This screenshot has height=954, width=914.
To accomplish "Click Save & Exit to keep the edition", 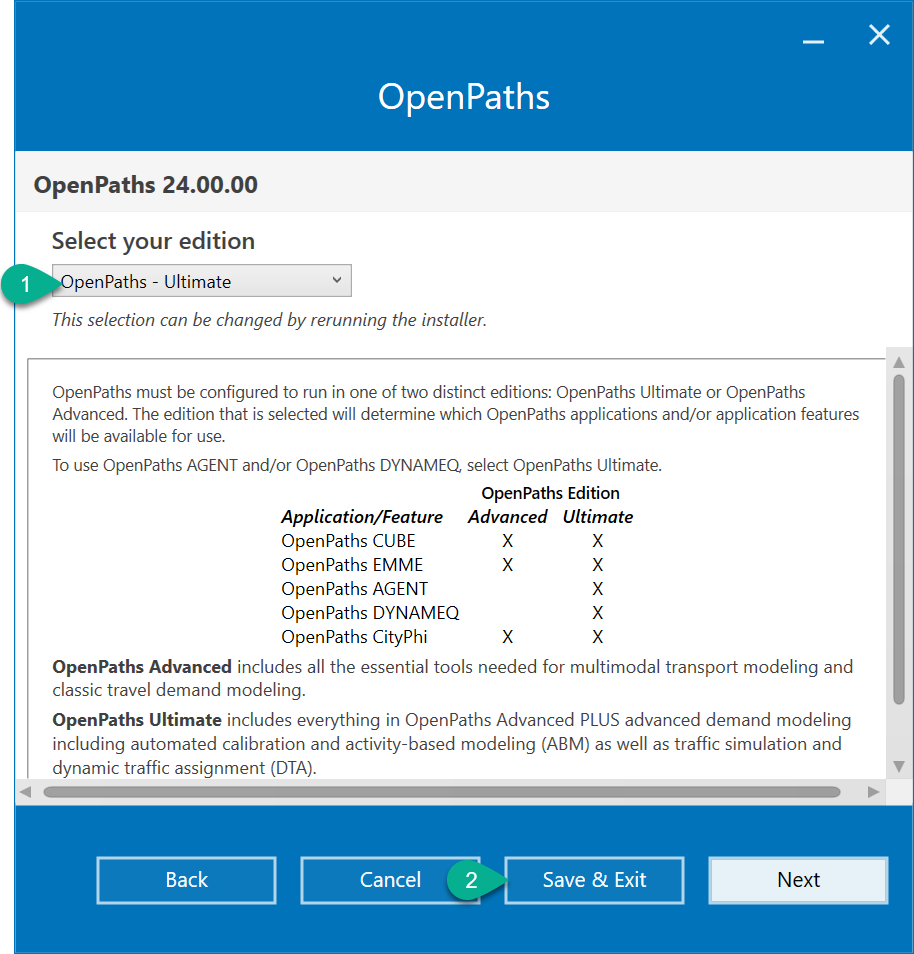I will [x=594, y=880].
